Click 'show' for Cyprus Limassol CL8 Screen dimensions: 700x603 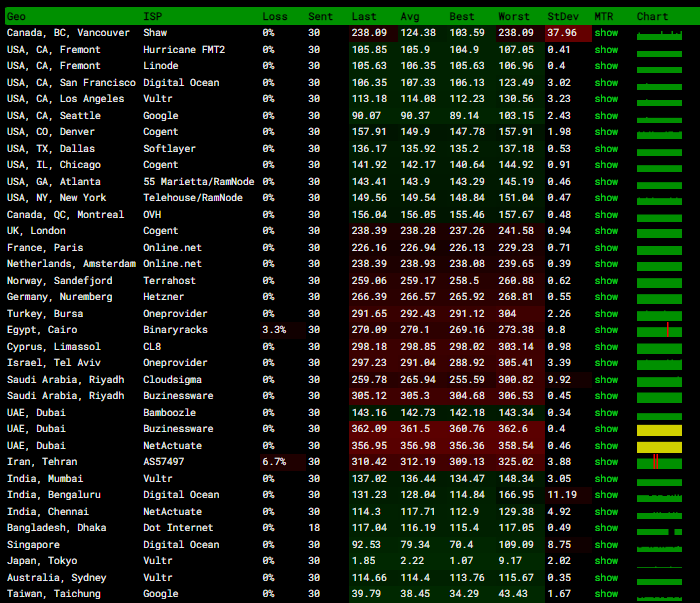(606, 347)
